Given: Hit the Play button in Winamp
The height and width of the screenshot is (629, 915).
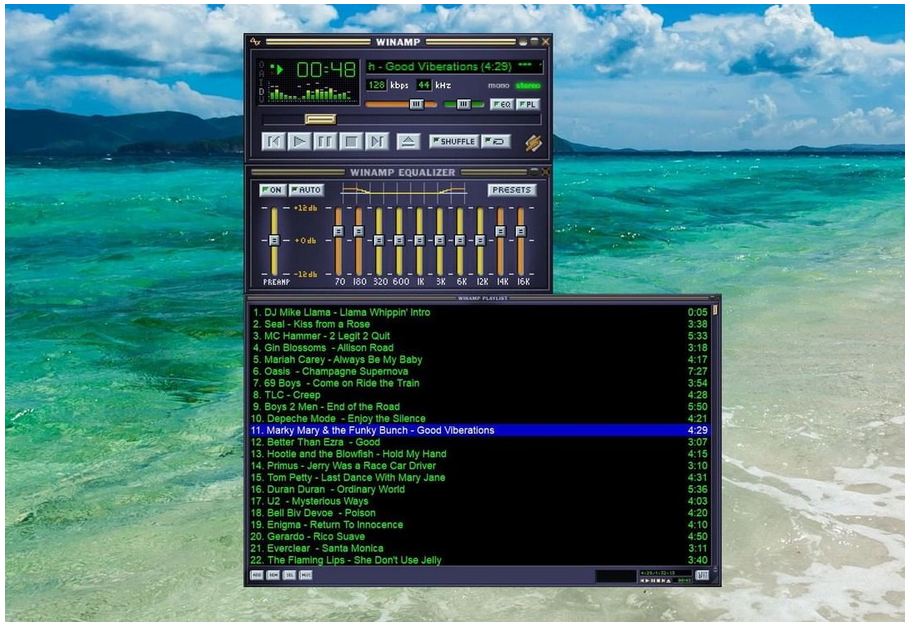Looking at the screenshot, I should coord(299,141).
